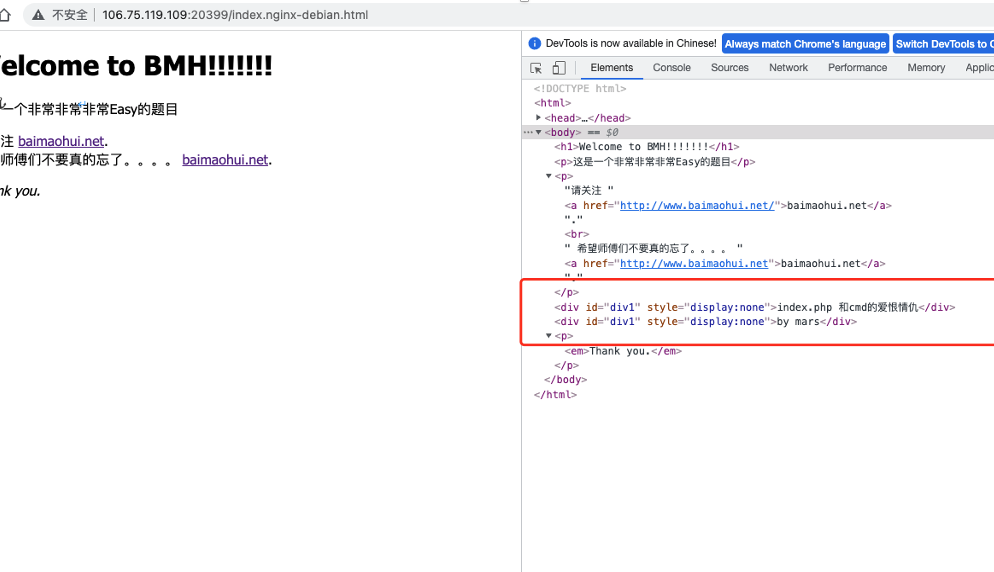Image resolution: width=994 pixels, height=572 pixels.
Task: Select the opening html tag line
Action: tap(552, 103)
